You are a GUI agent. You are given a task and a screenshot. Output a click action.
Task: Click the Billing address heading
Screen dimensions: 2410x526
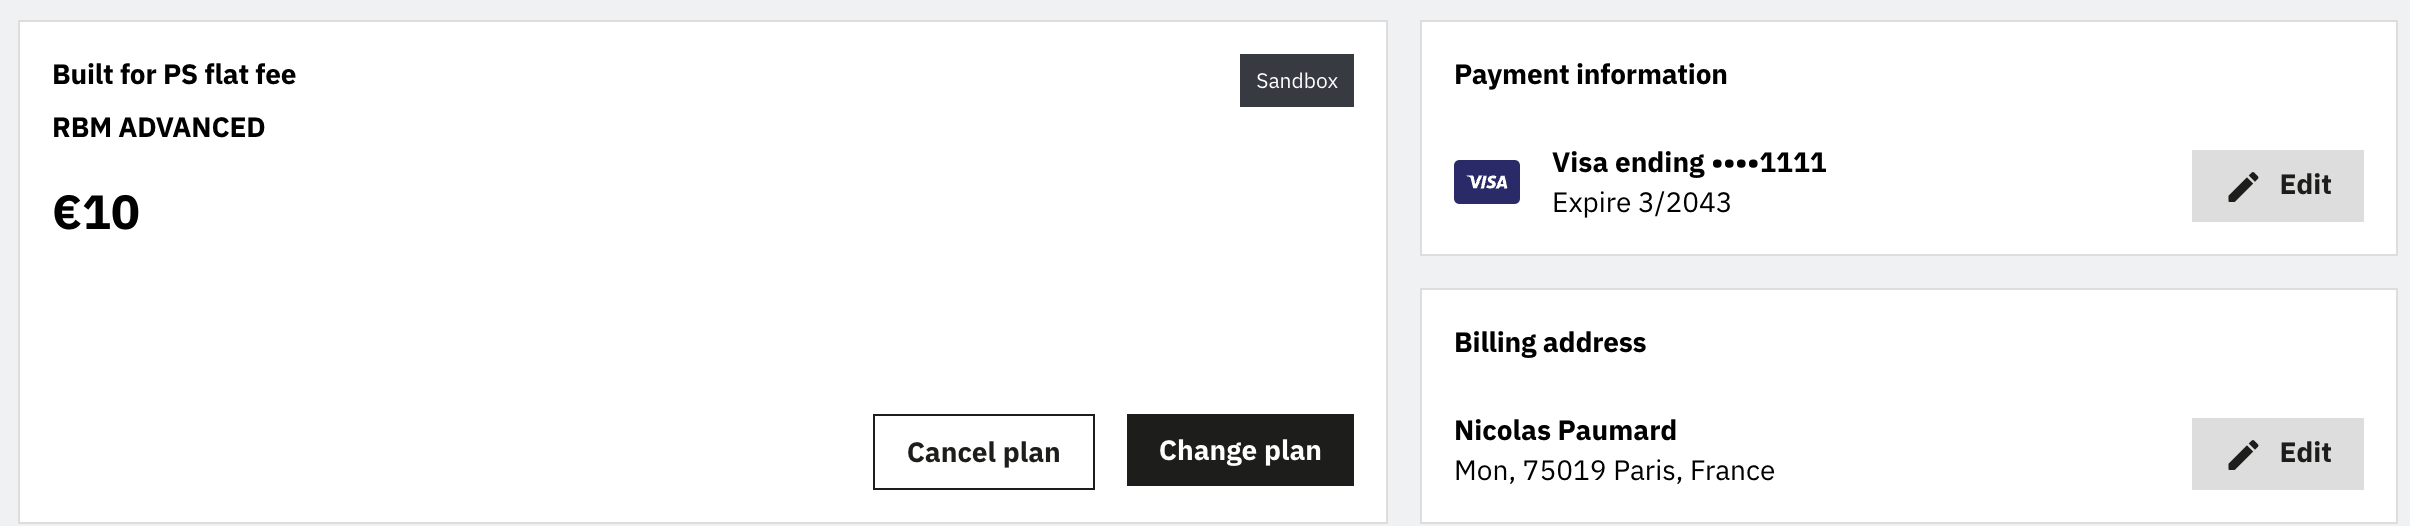pyautogui.click(x=1549, y=343)
